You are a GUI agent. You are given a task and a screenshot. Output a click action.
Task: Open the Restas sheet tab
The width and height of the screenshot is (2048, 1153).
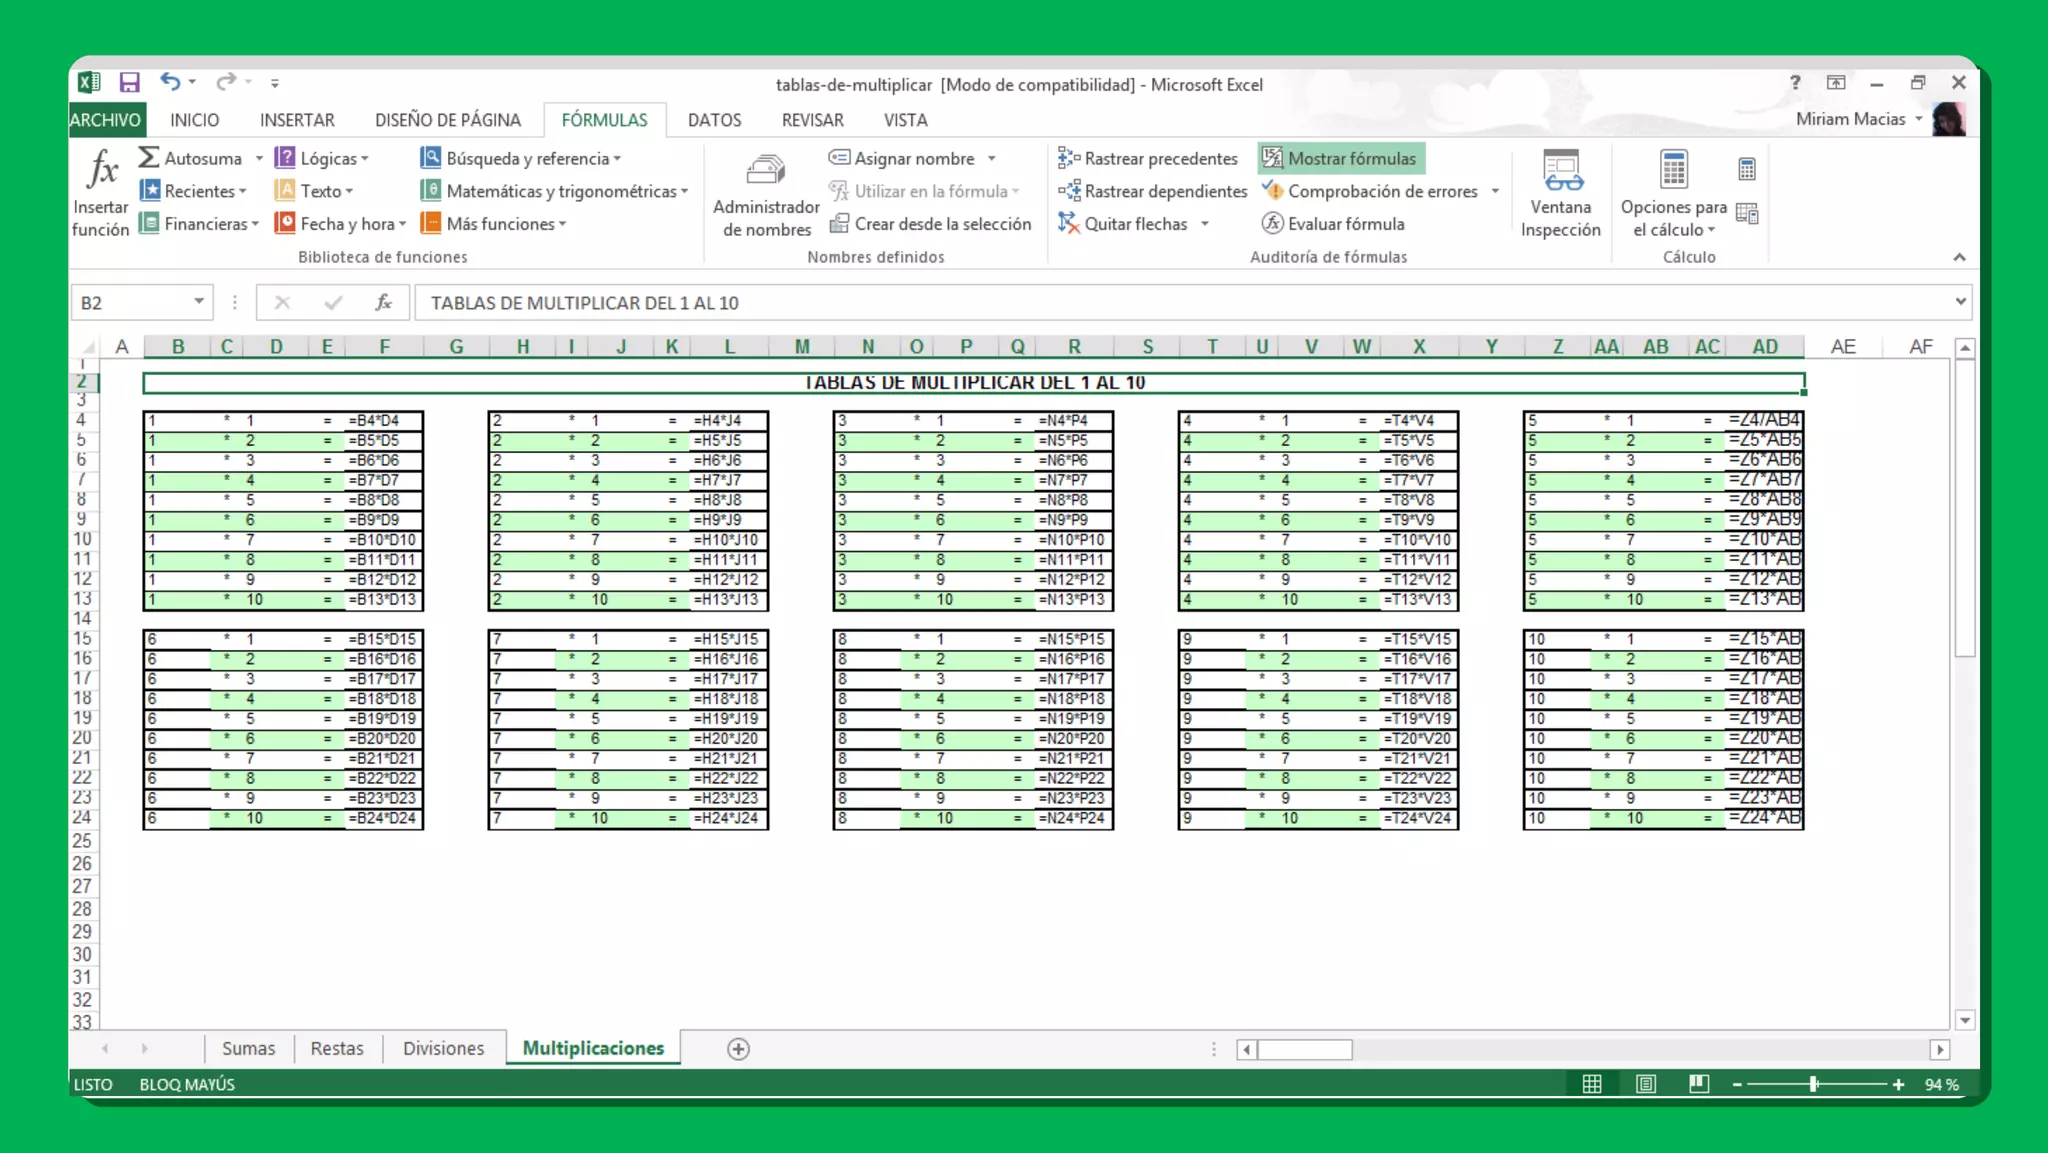click(x=337, y=1048)
